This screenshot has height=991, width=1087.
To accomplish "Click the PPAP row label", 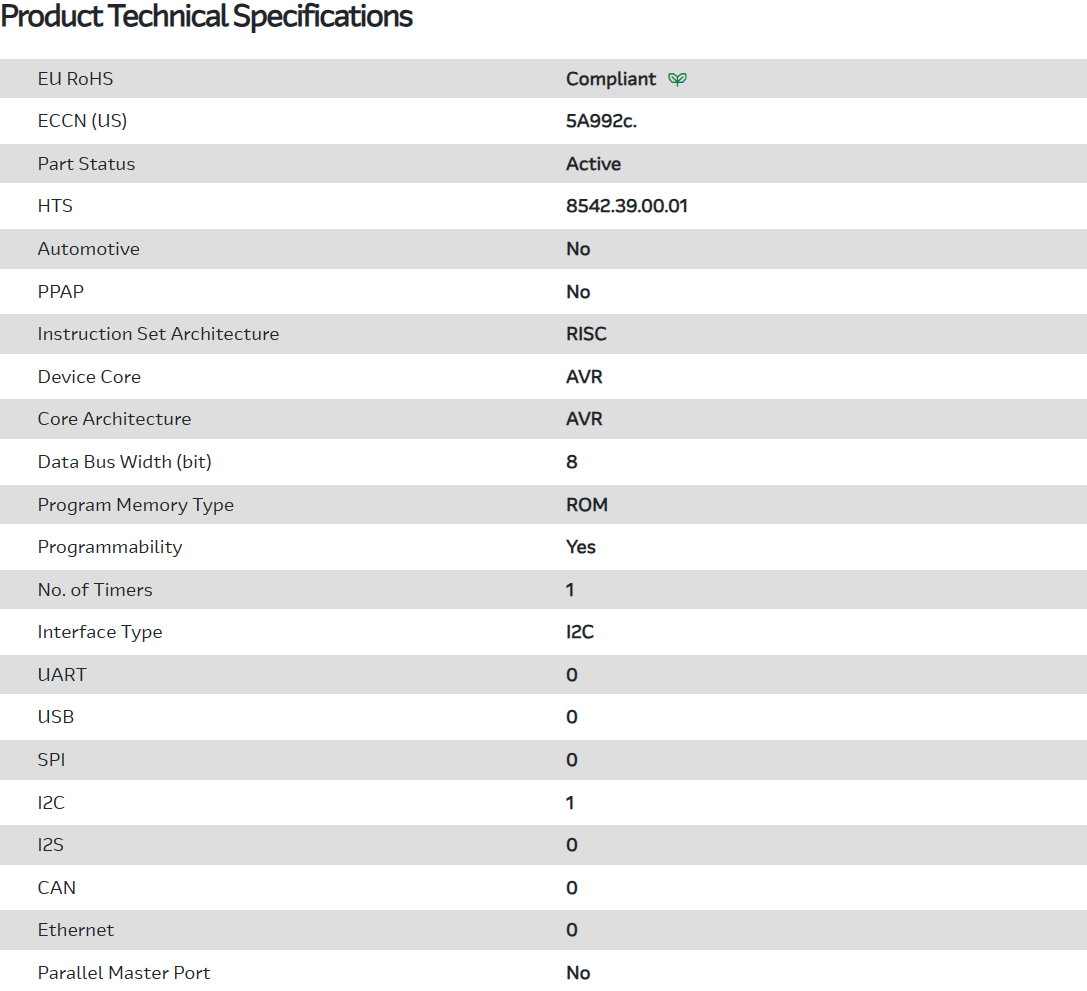I will pos(62,292).
